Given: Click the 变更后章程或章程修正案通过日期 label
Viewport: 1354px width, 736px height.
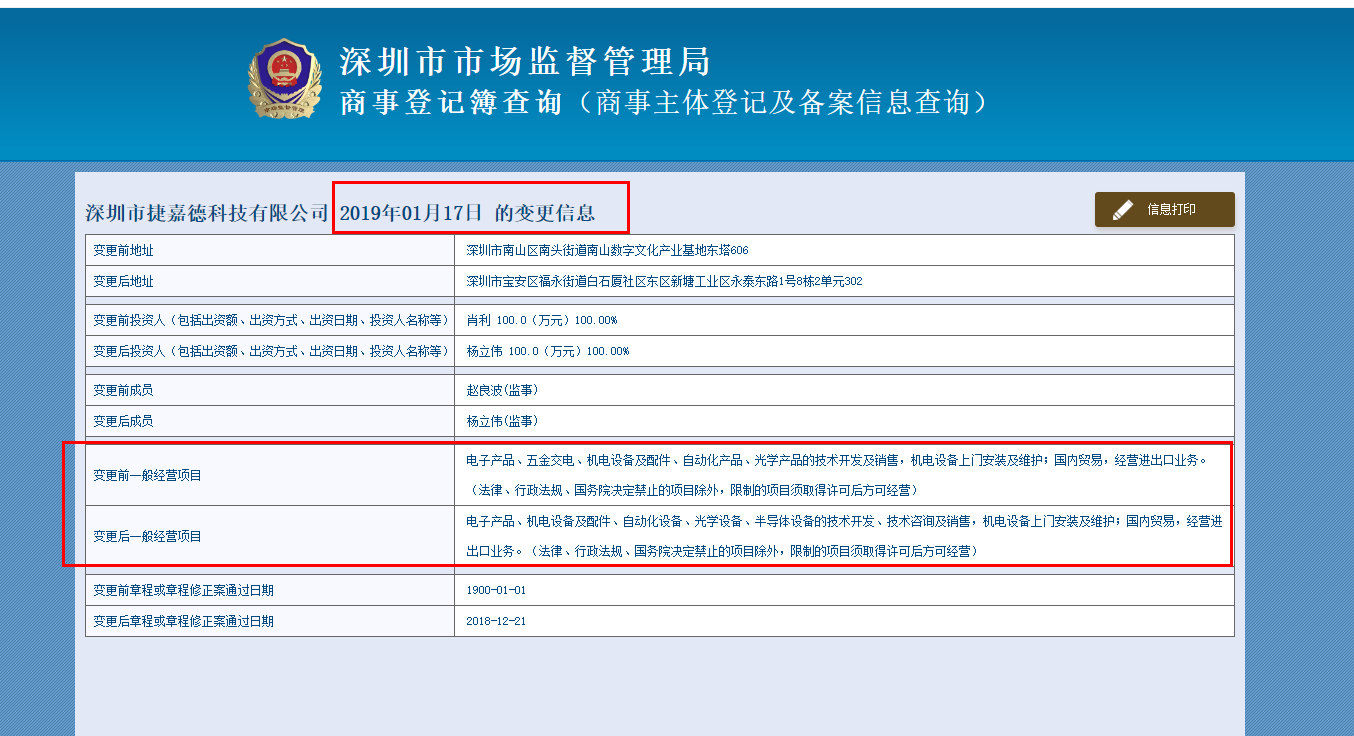Looking at the screenshot, I should (183, 622).
